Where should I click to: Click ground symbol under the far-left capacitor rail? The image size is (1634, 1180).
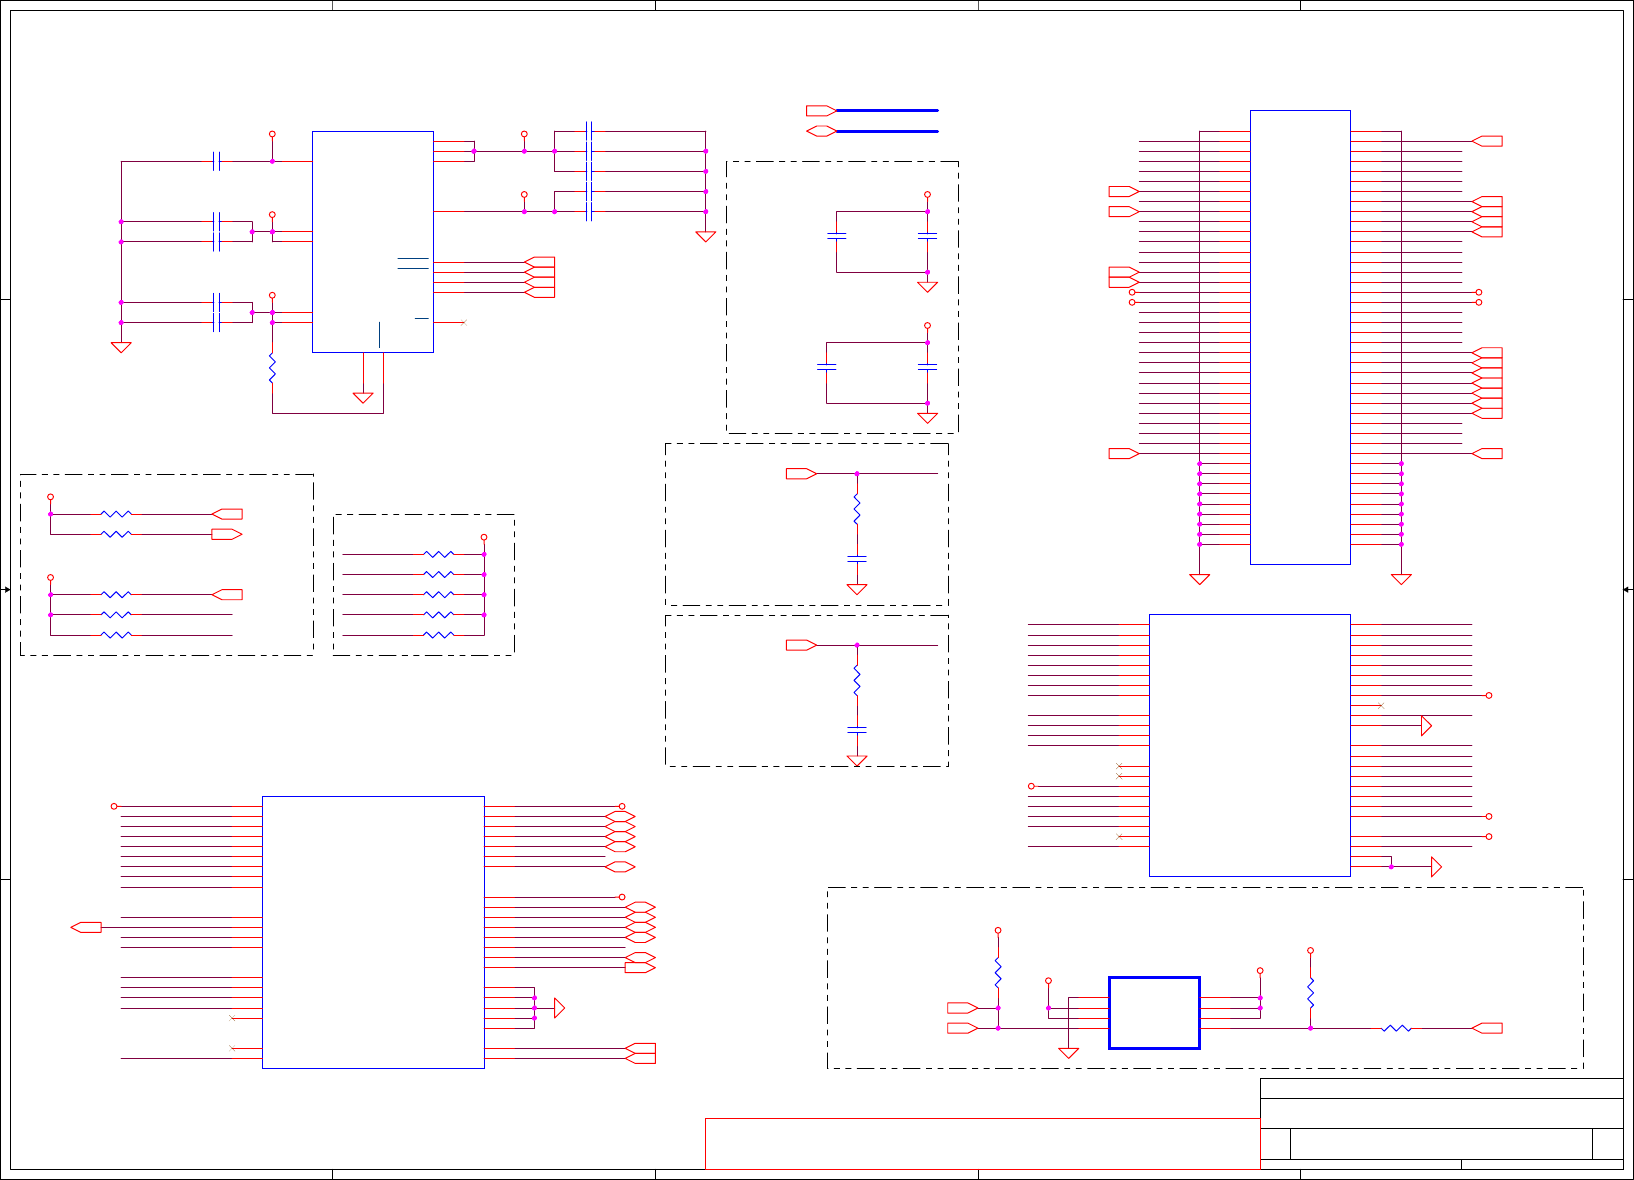(x=121, y=347)
